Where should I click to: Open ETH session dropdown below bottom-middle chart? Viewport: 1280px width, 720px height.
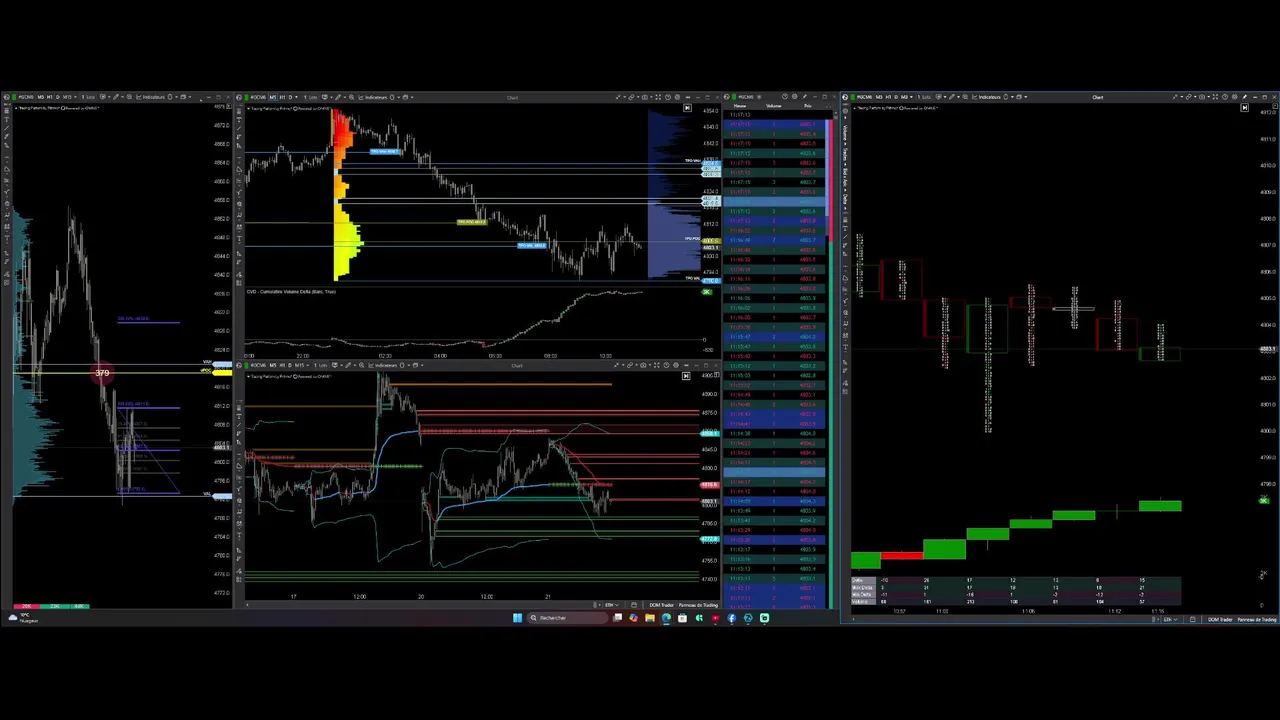611,605
